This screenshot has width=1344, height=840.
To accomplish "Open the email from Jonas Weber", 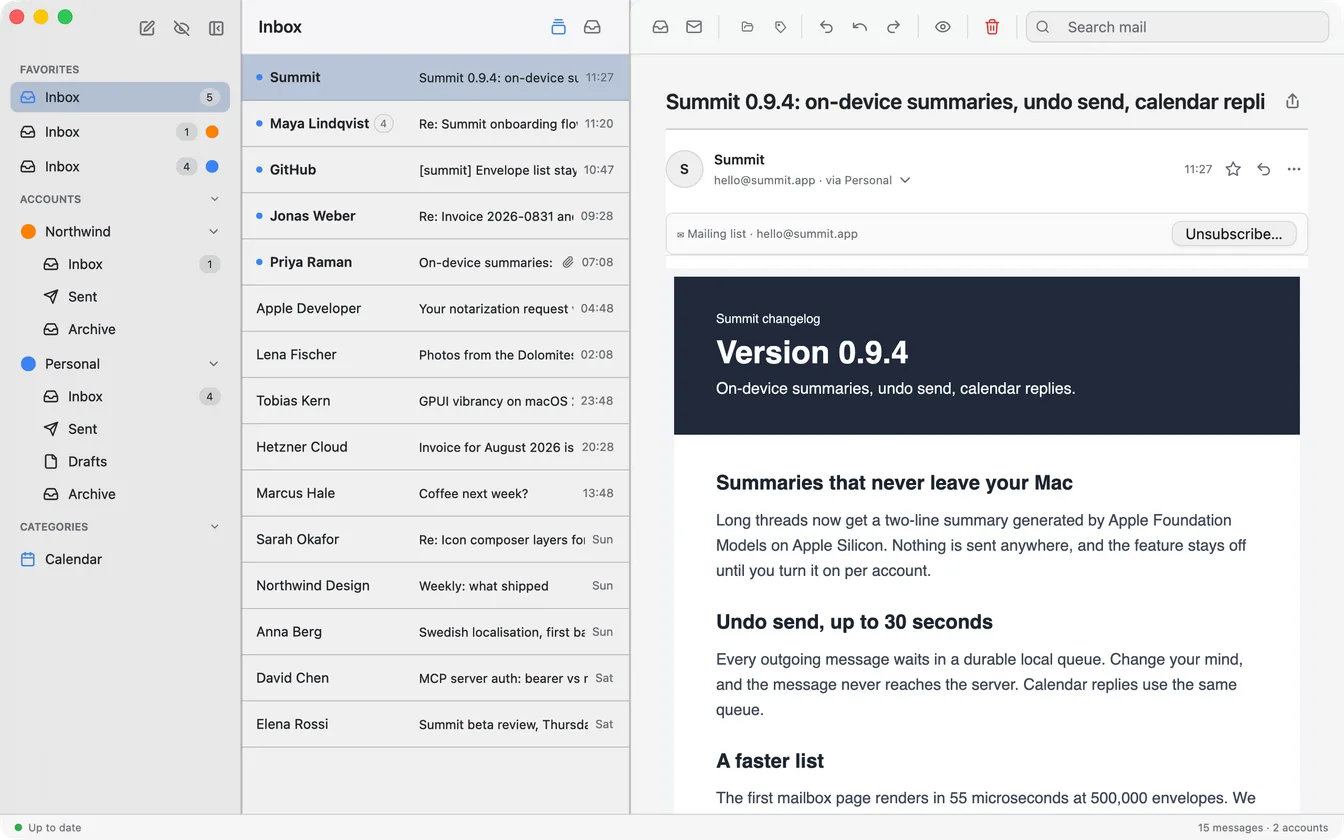I will tap(435, 216).
